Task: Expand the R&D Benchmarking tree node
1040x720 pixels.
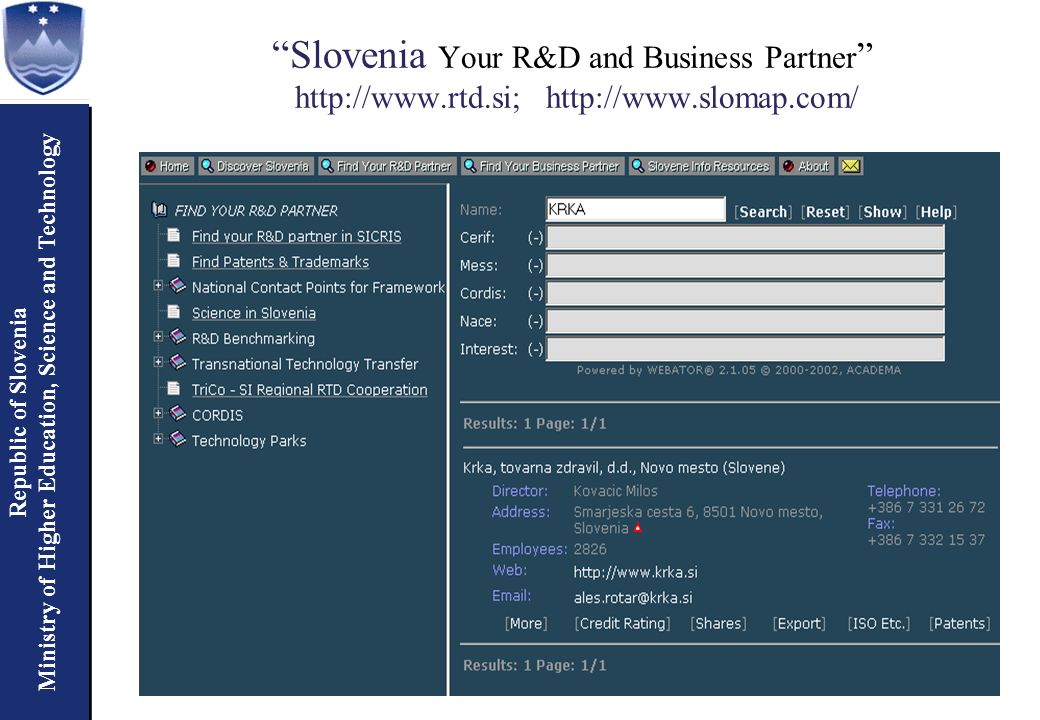Action: [158, 337]
